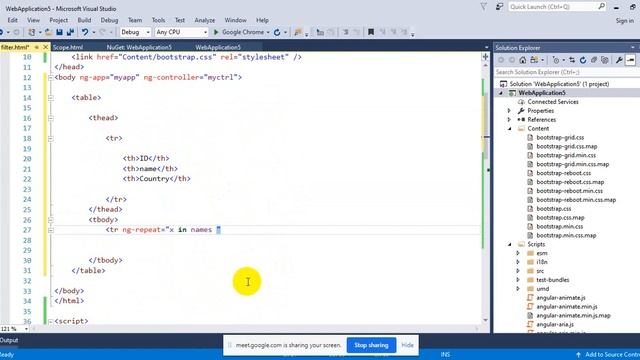640x360 pixels.
Task: Close the filter.html tab with X
Action: click(x=45, y=47)
